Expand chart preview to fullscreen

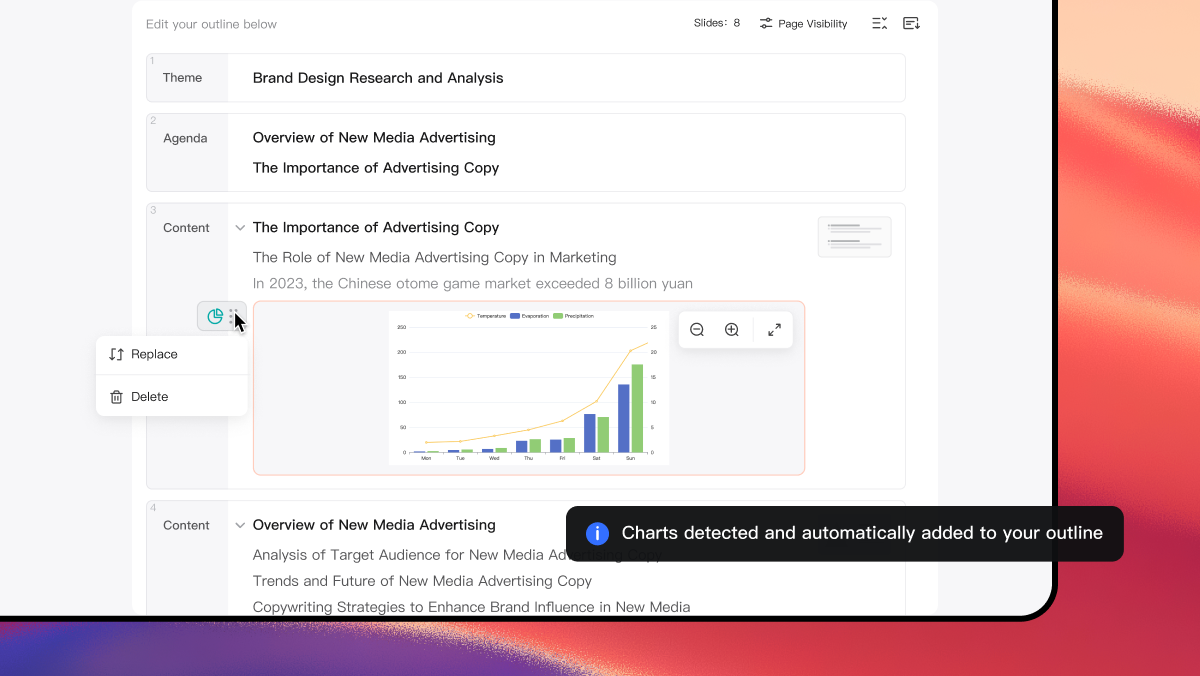[x=774, y=330]
